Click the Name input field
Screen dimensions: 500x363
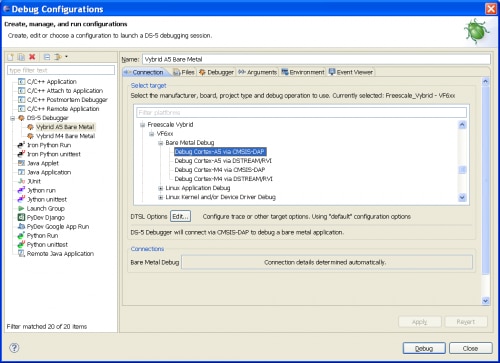coord(316,59)
